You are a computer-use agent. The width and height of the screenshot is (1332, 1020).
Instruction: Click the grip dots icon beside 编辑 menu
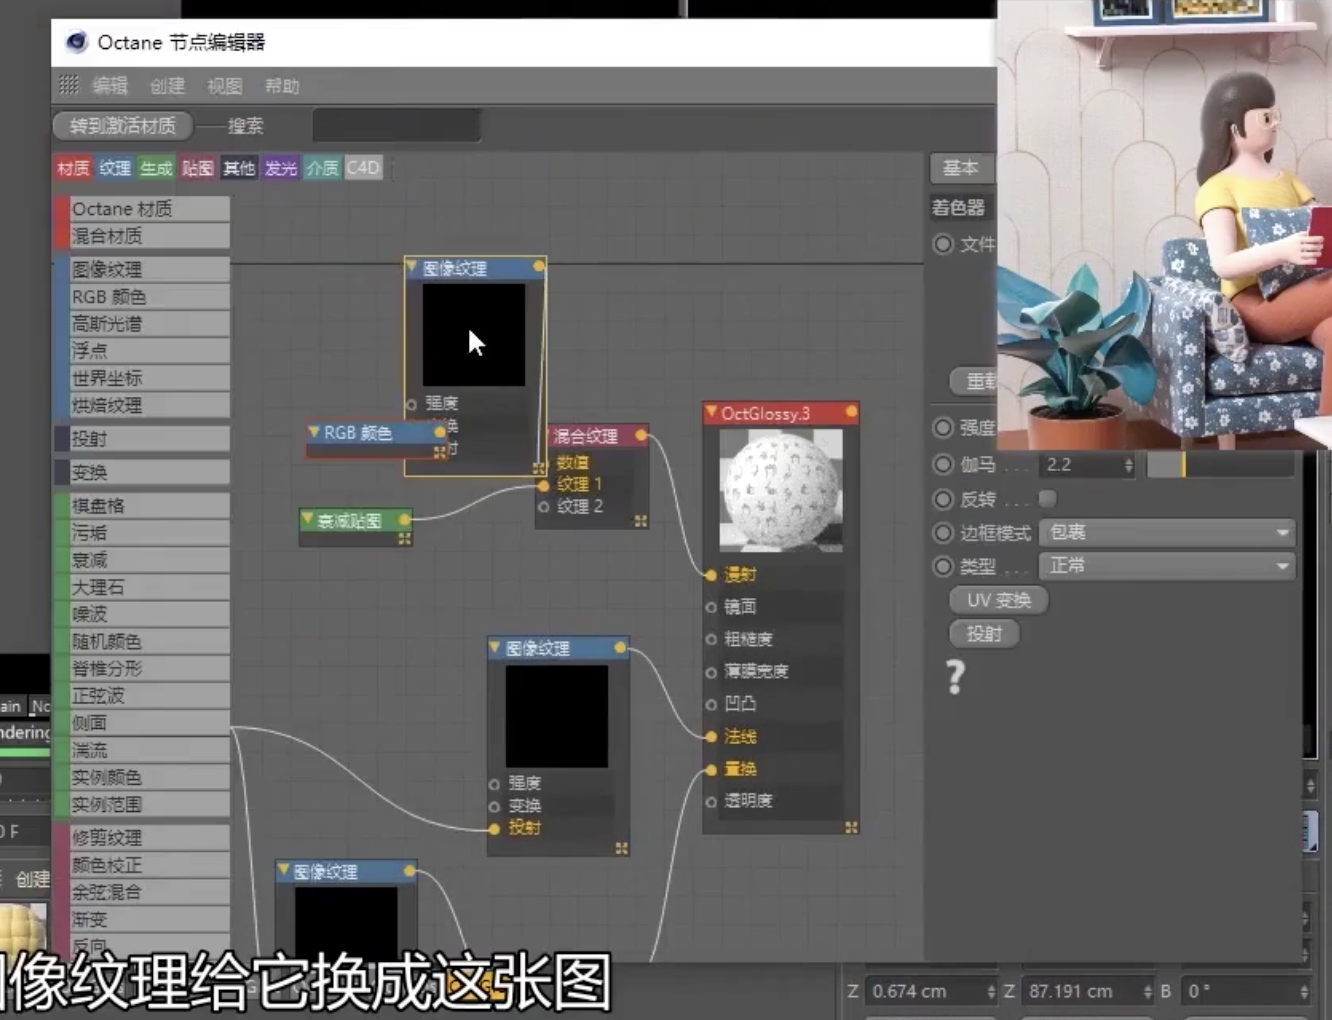68,85
